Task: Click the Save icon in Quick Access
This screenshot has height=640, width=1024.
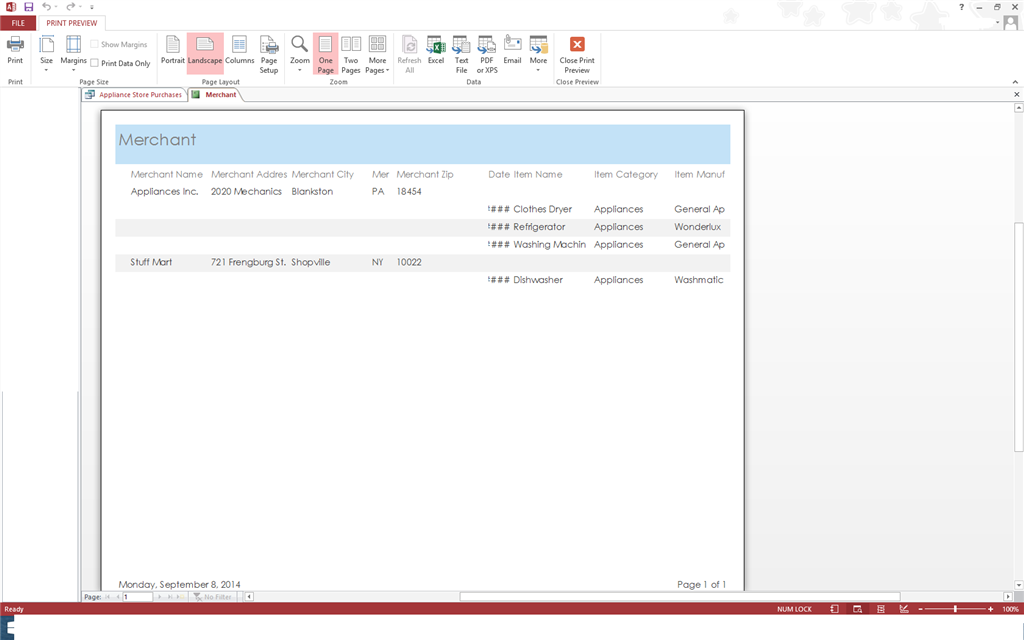Action: [28, 7]
